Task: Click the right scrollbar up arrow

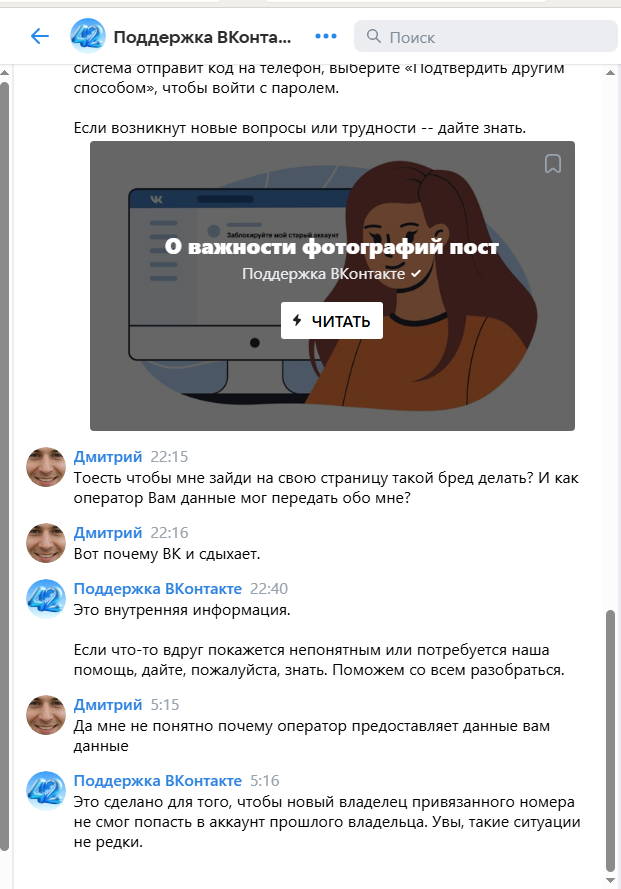Action: [611, 73]
